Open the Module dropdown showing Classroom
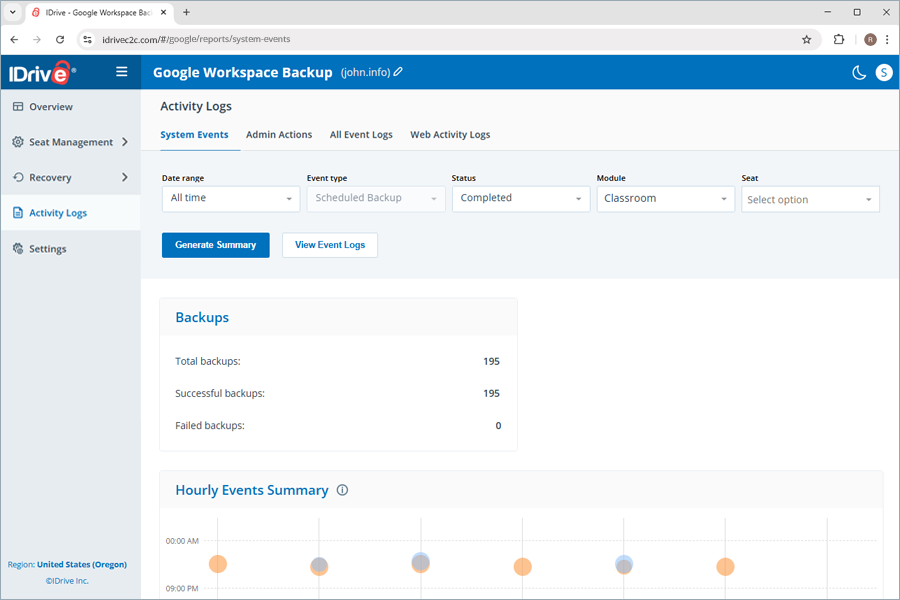 click(x=665, y=199)
